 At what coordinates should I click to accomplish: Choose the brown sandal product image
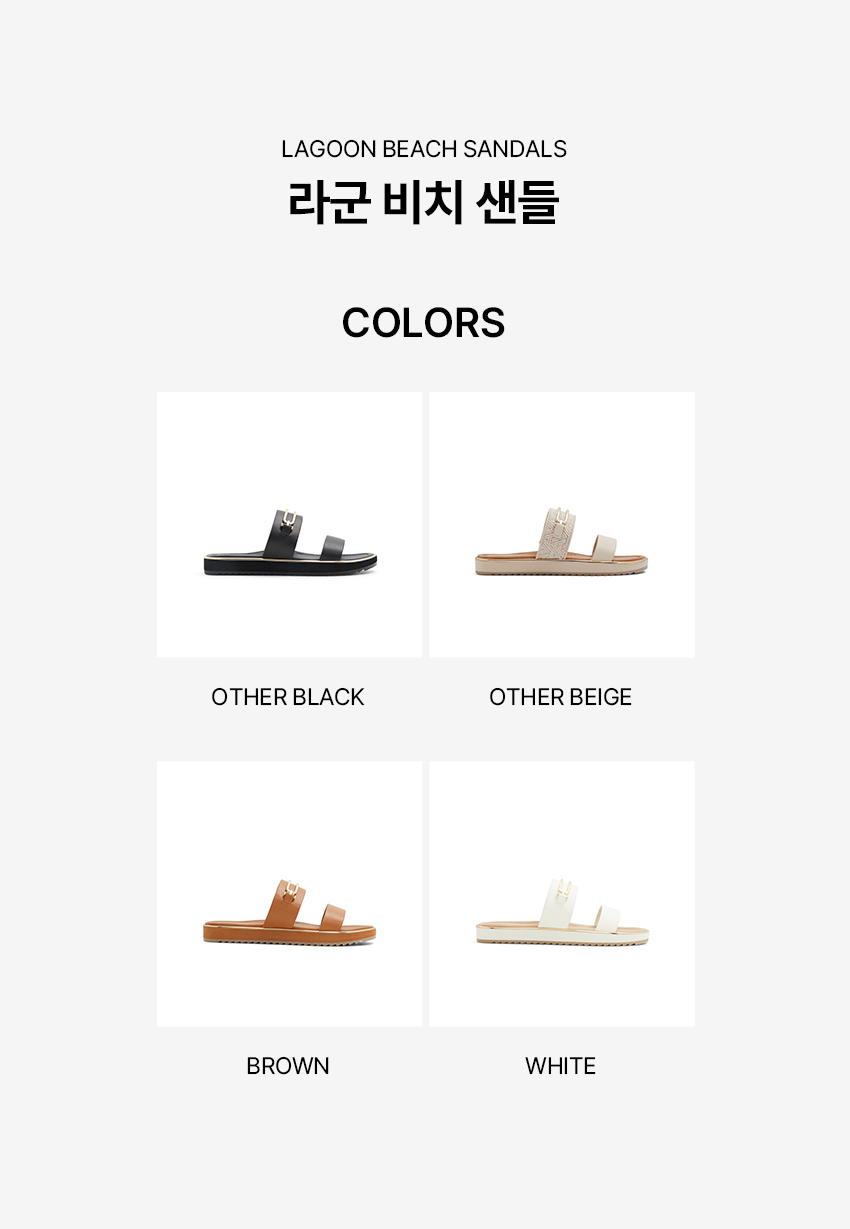[x=289, y=893]
